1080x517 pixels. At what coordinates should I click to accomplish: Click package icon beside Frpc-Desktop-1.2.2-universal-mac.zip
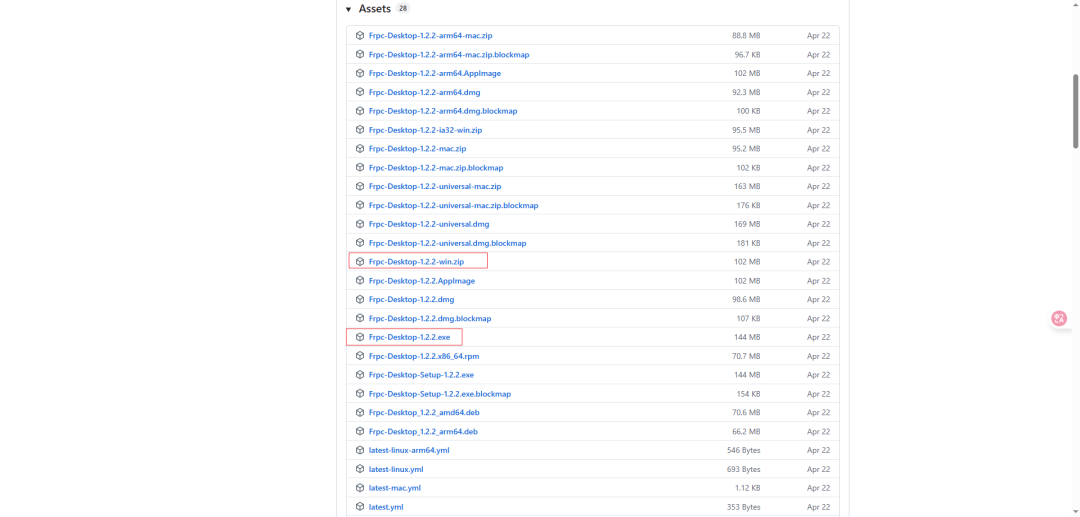(360, 187)
